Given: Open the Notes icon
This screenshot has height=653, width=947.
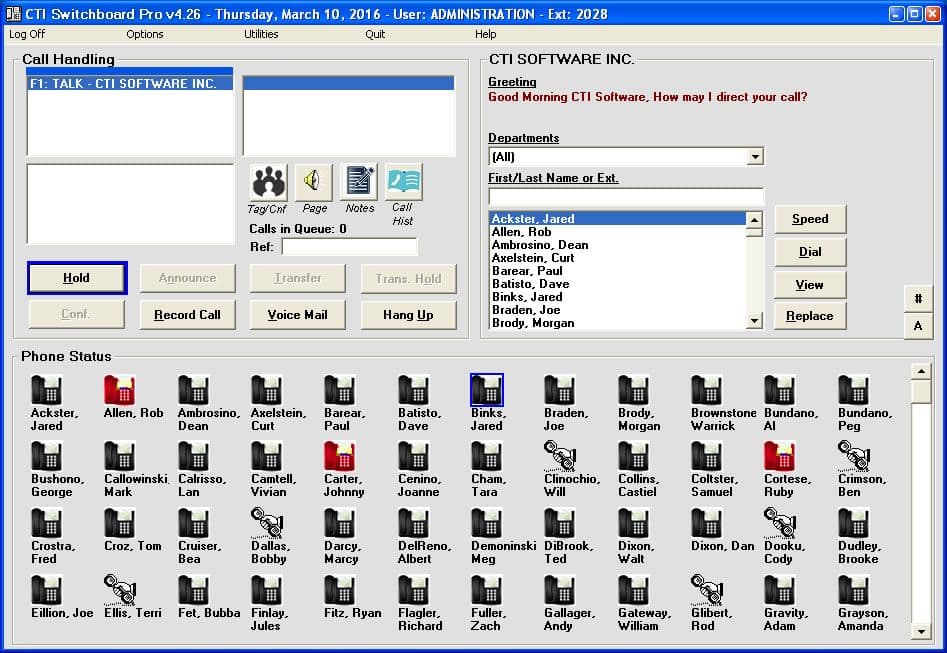Looking at the screenshot, I should pyautogui.click(x=359, y=182).
